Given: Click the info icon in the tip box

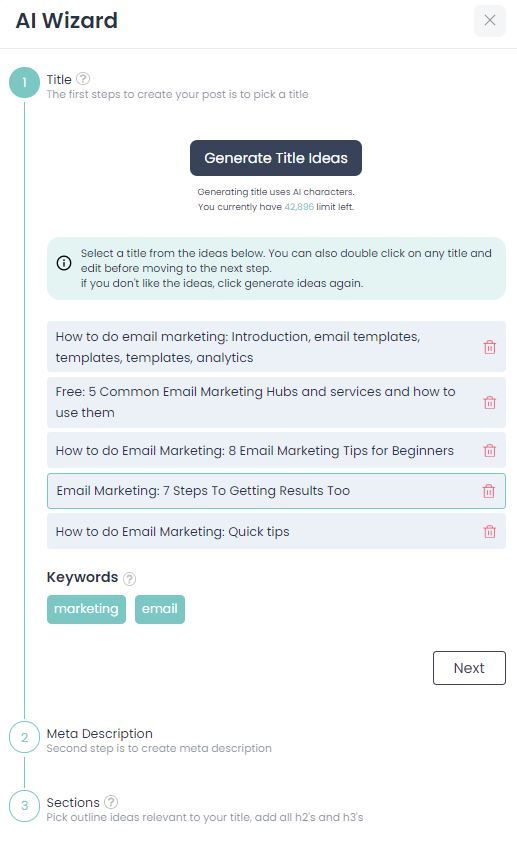Looking at the screenshot, I should (64, 263).
